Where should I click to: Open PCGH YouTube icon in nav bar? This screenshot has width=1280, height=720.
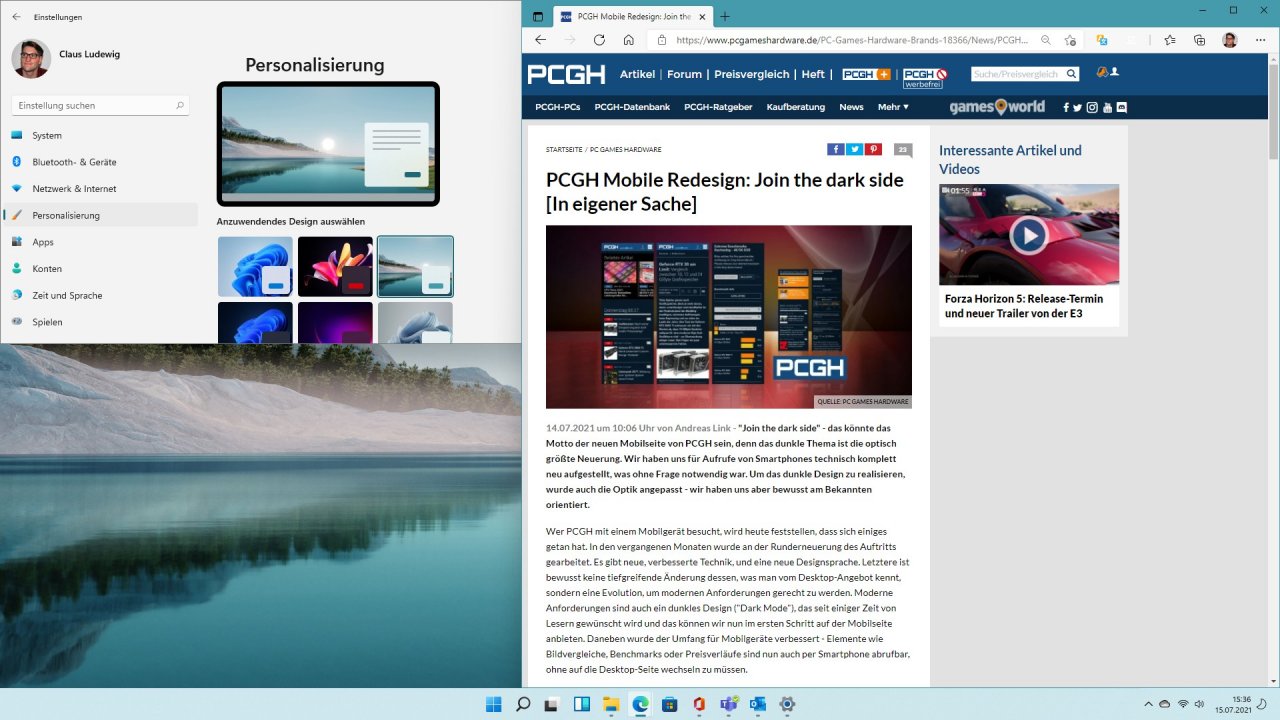pos(1107,107)
